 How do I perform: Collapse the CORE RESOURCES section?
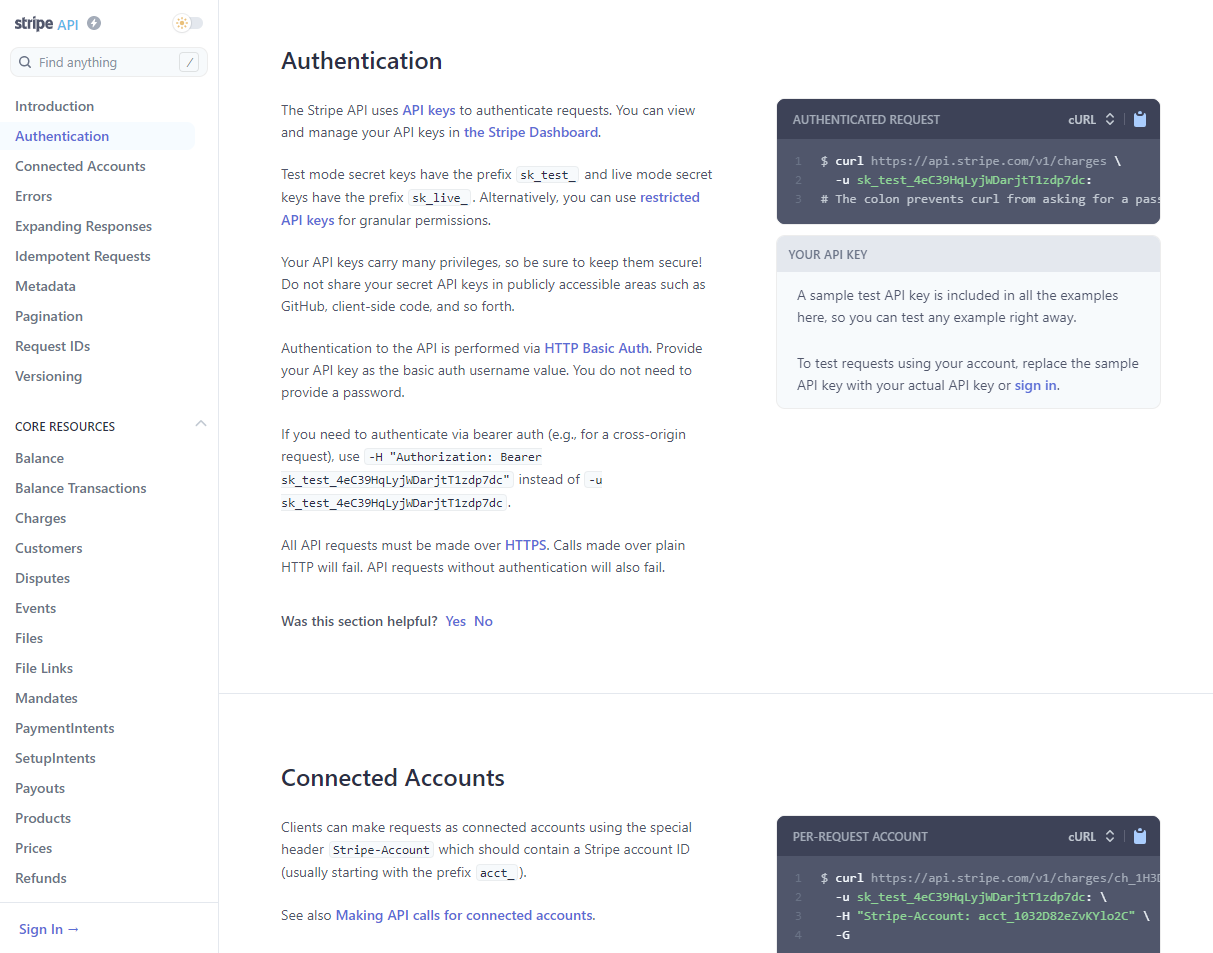pos(201,424)
